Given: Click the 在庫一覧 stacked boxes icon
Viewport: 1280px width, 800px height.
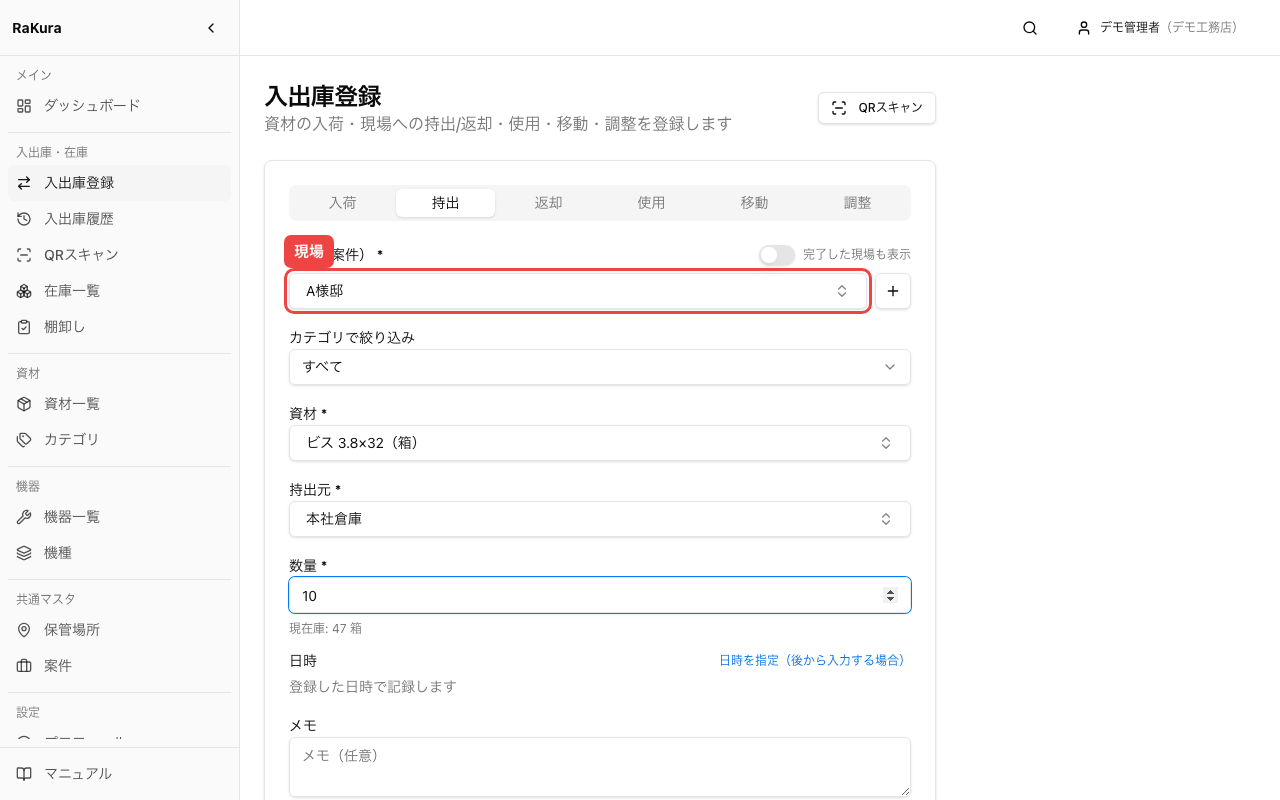Looking at the screenshot, I should (24, 291).
